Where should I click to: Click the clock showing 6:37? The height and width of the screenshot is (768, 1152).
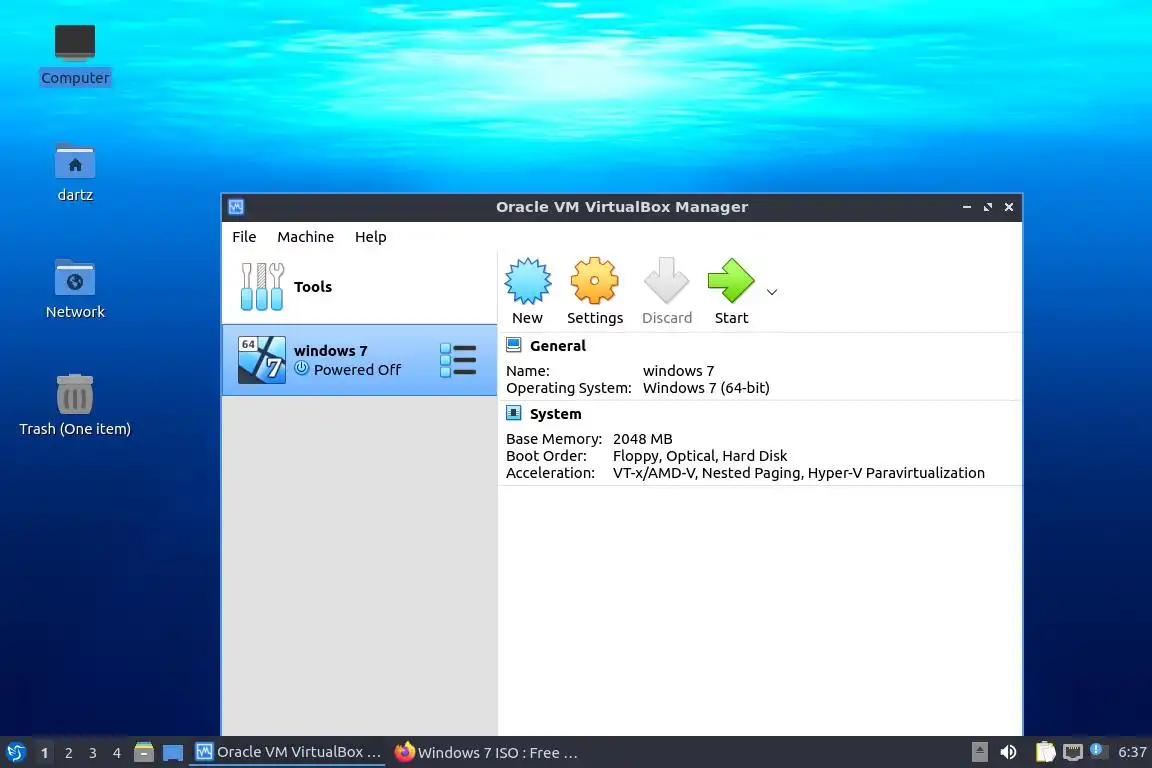[x=1131, y=752]
